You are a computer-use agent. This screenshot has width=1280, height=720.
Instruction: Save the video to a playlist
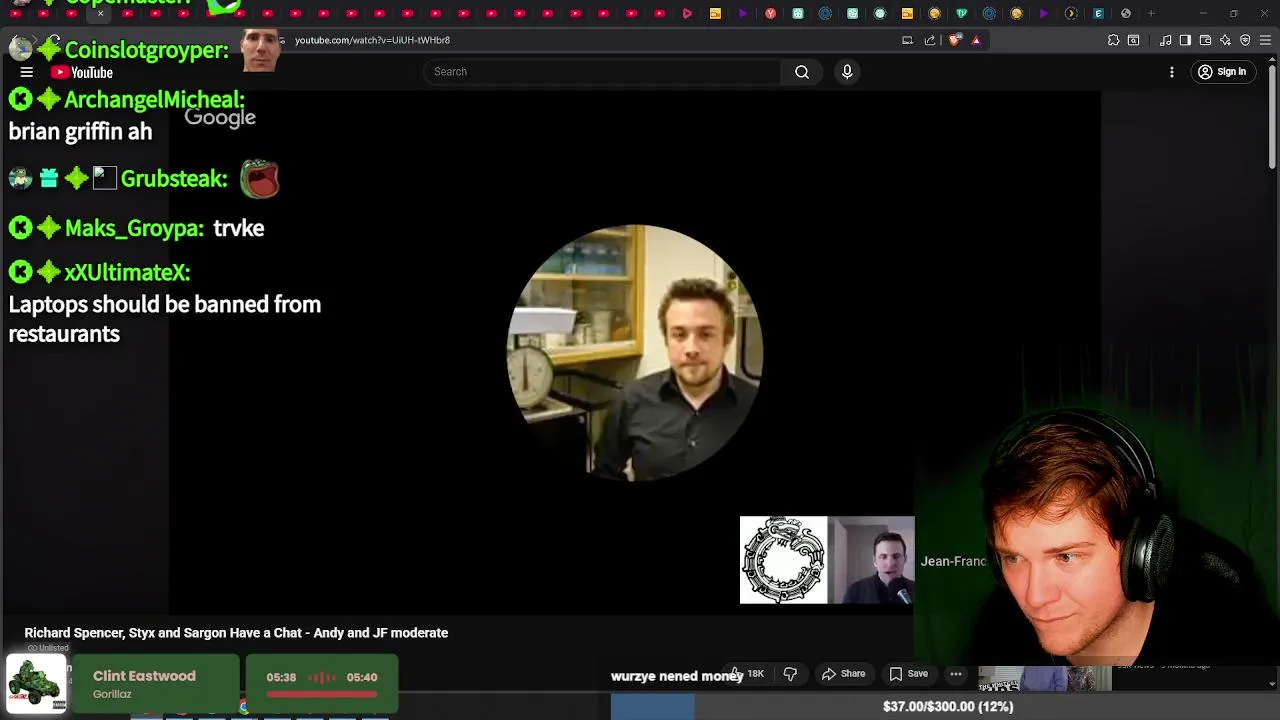[x=908, y=674]
